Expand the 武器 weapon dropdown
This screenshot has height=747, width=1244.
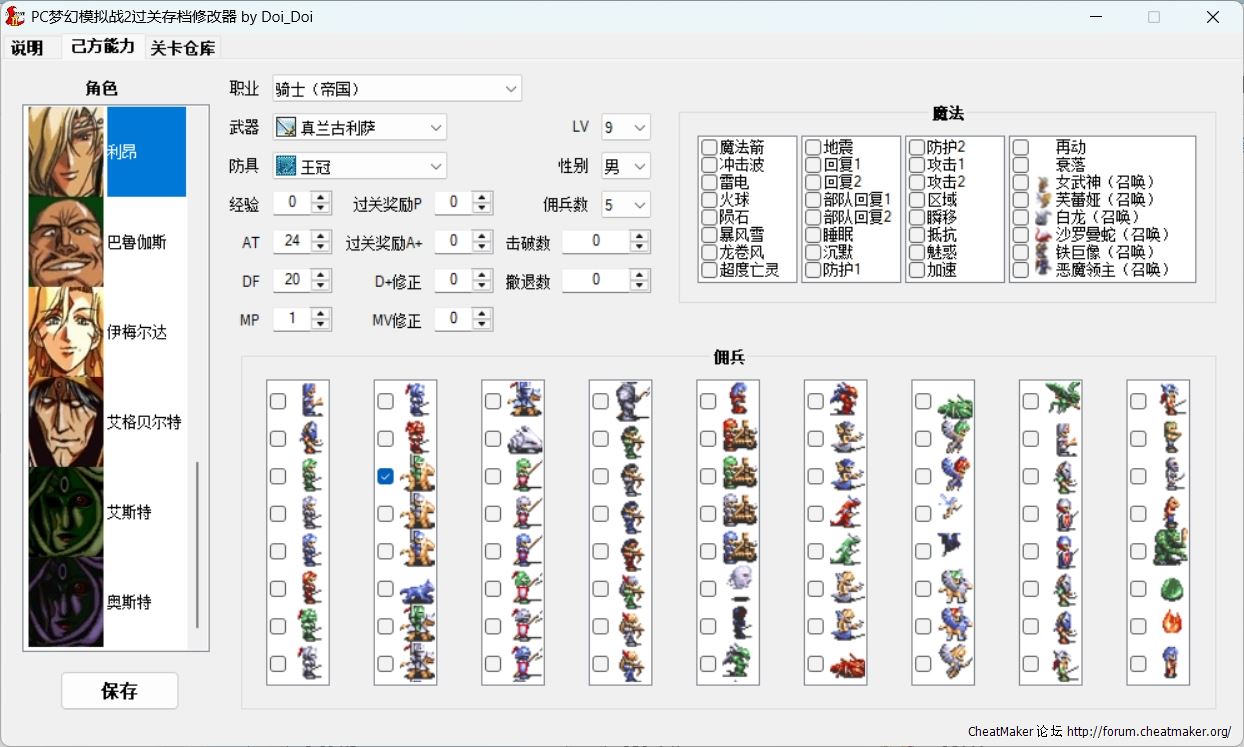(360, 128)
